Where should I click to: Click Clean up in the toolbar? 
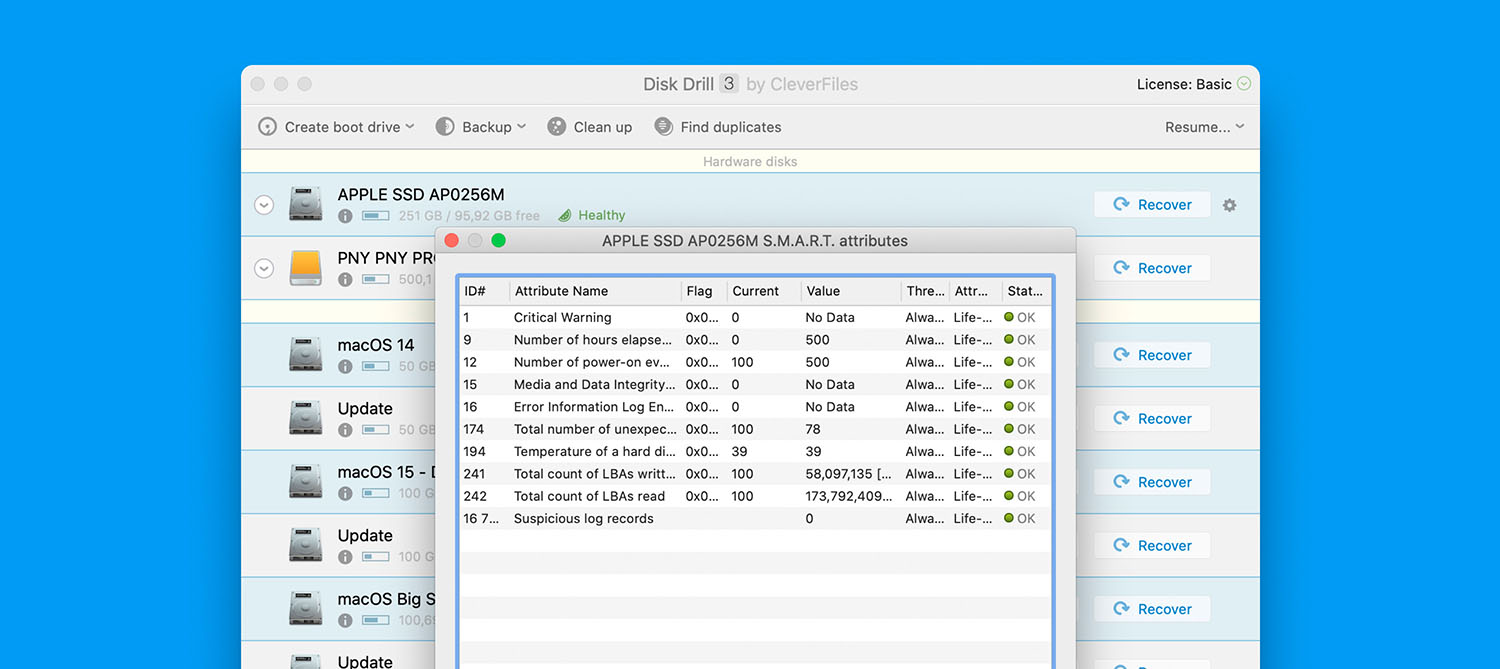tap(590, 127)
